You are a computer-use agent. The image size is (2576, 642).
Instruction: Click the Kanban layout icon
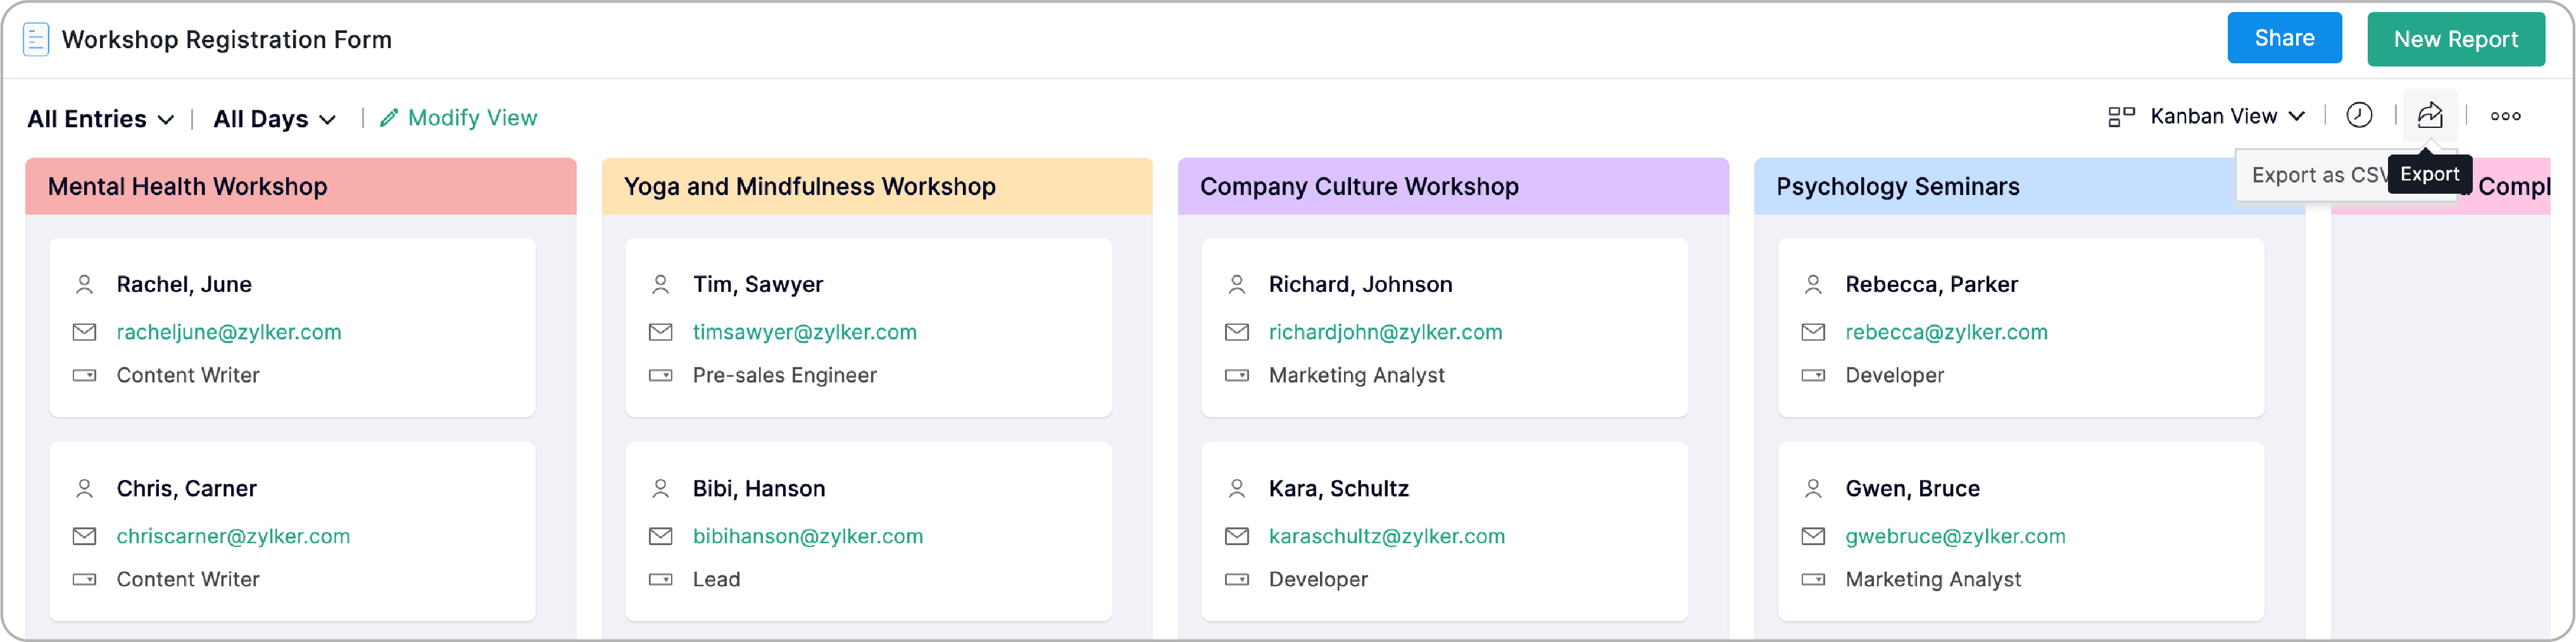[2121, 117]
